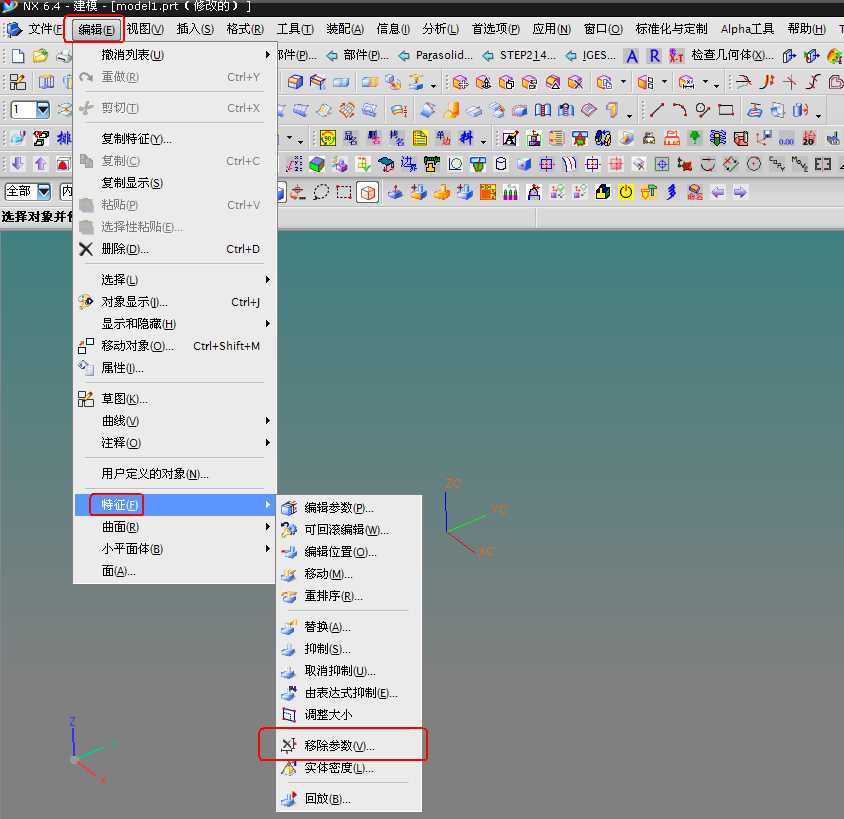
Task: Select 调整大小 menu entry
Action: coord(349,715)
